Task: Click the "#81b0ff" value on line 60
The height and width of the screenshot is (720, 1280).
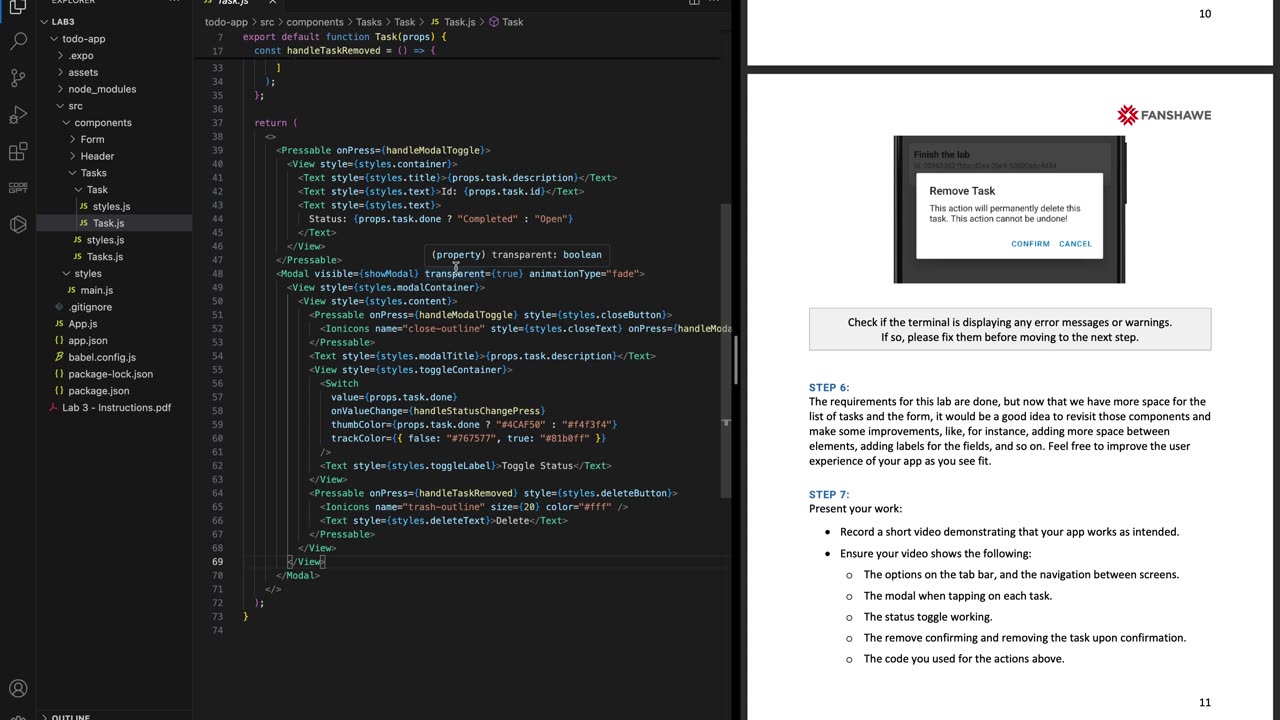Action: [568, 438]
